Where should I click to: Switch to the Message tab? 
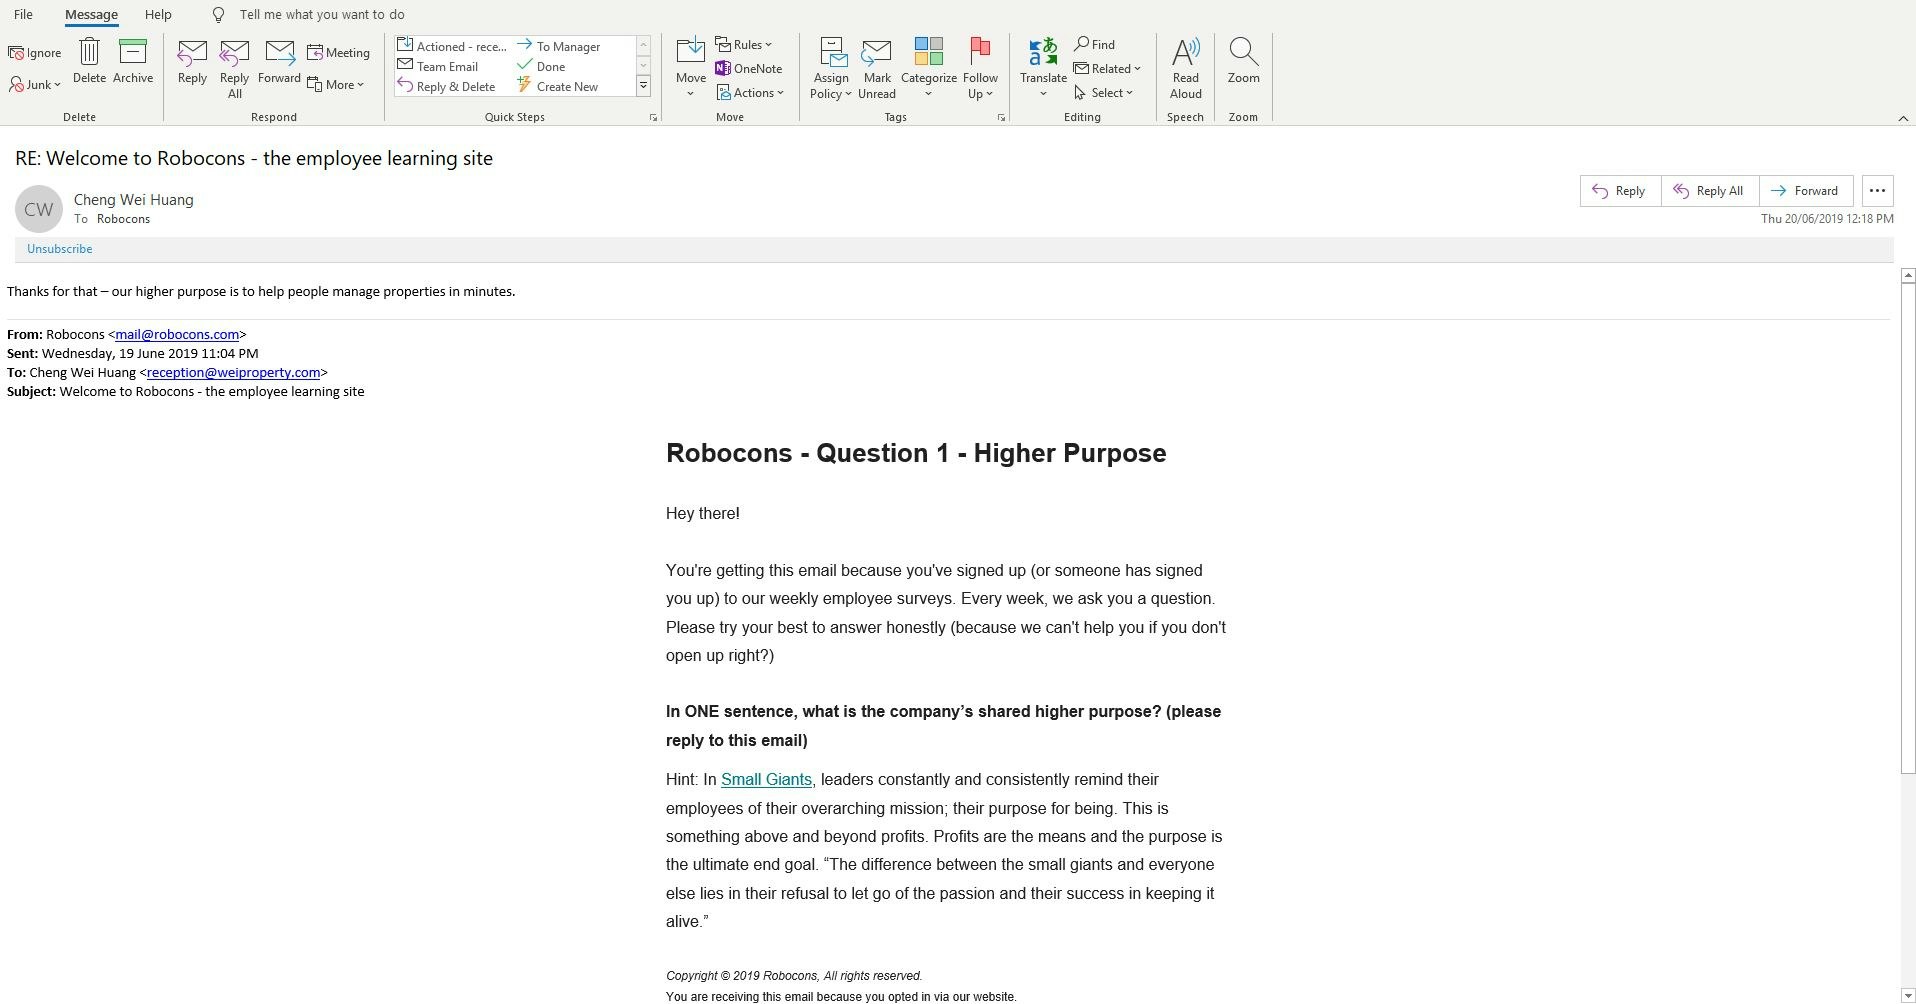(x=91, y=14)
